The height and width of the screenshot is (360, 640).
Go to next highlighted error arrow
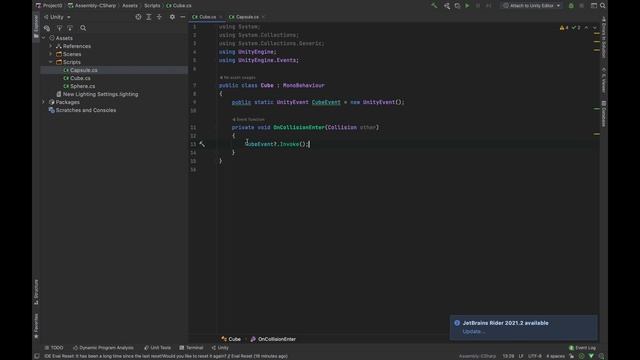coord(595,28)
